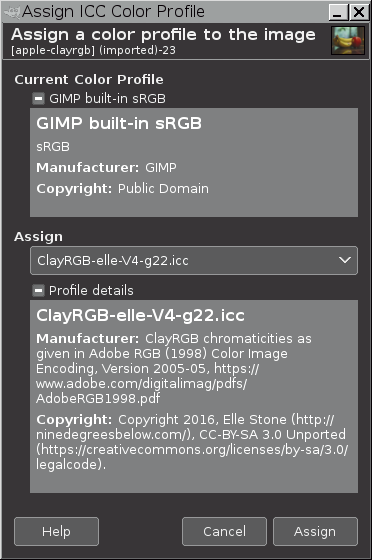Cancel the color profile assignment
The image size is (372, 560).
click(224, 531)
